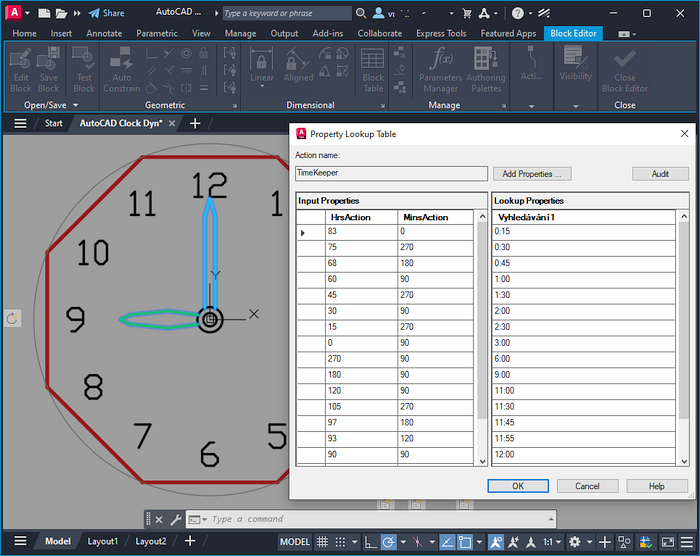Click the Workspace Switching gear icon
This screenshot has width=700, height=556.
click(575, 542)
